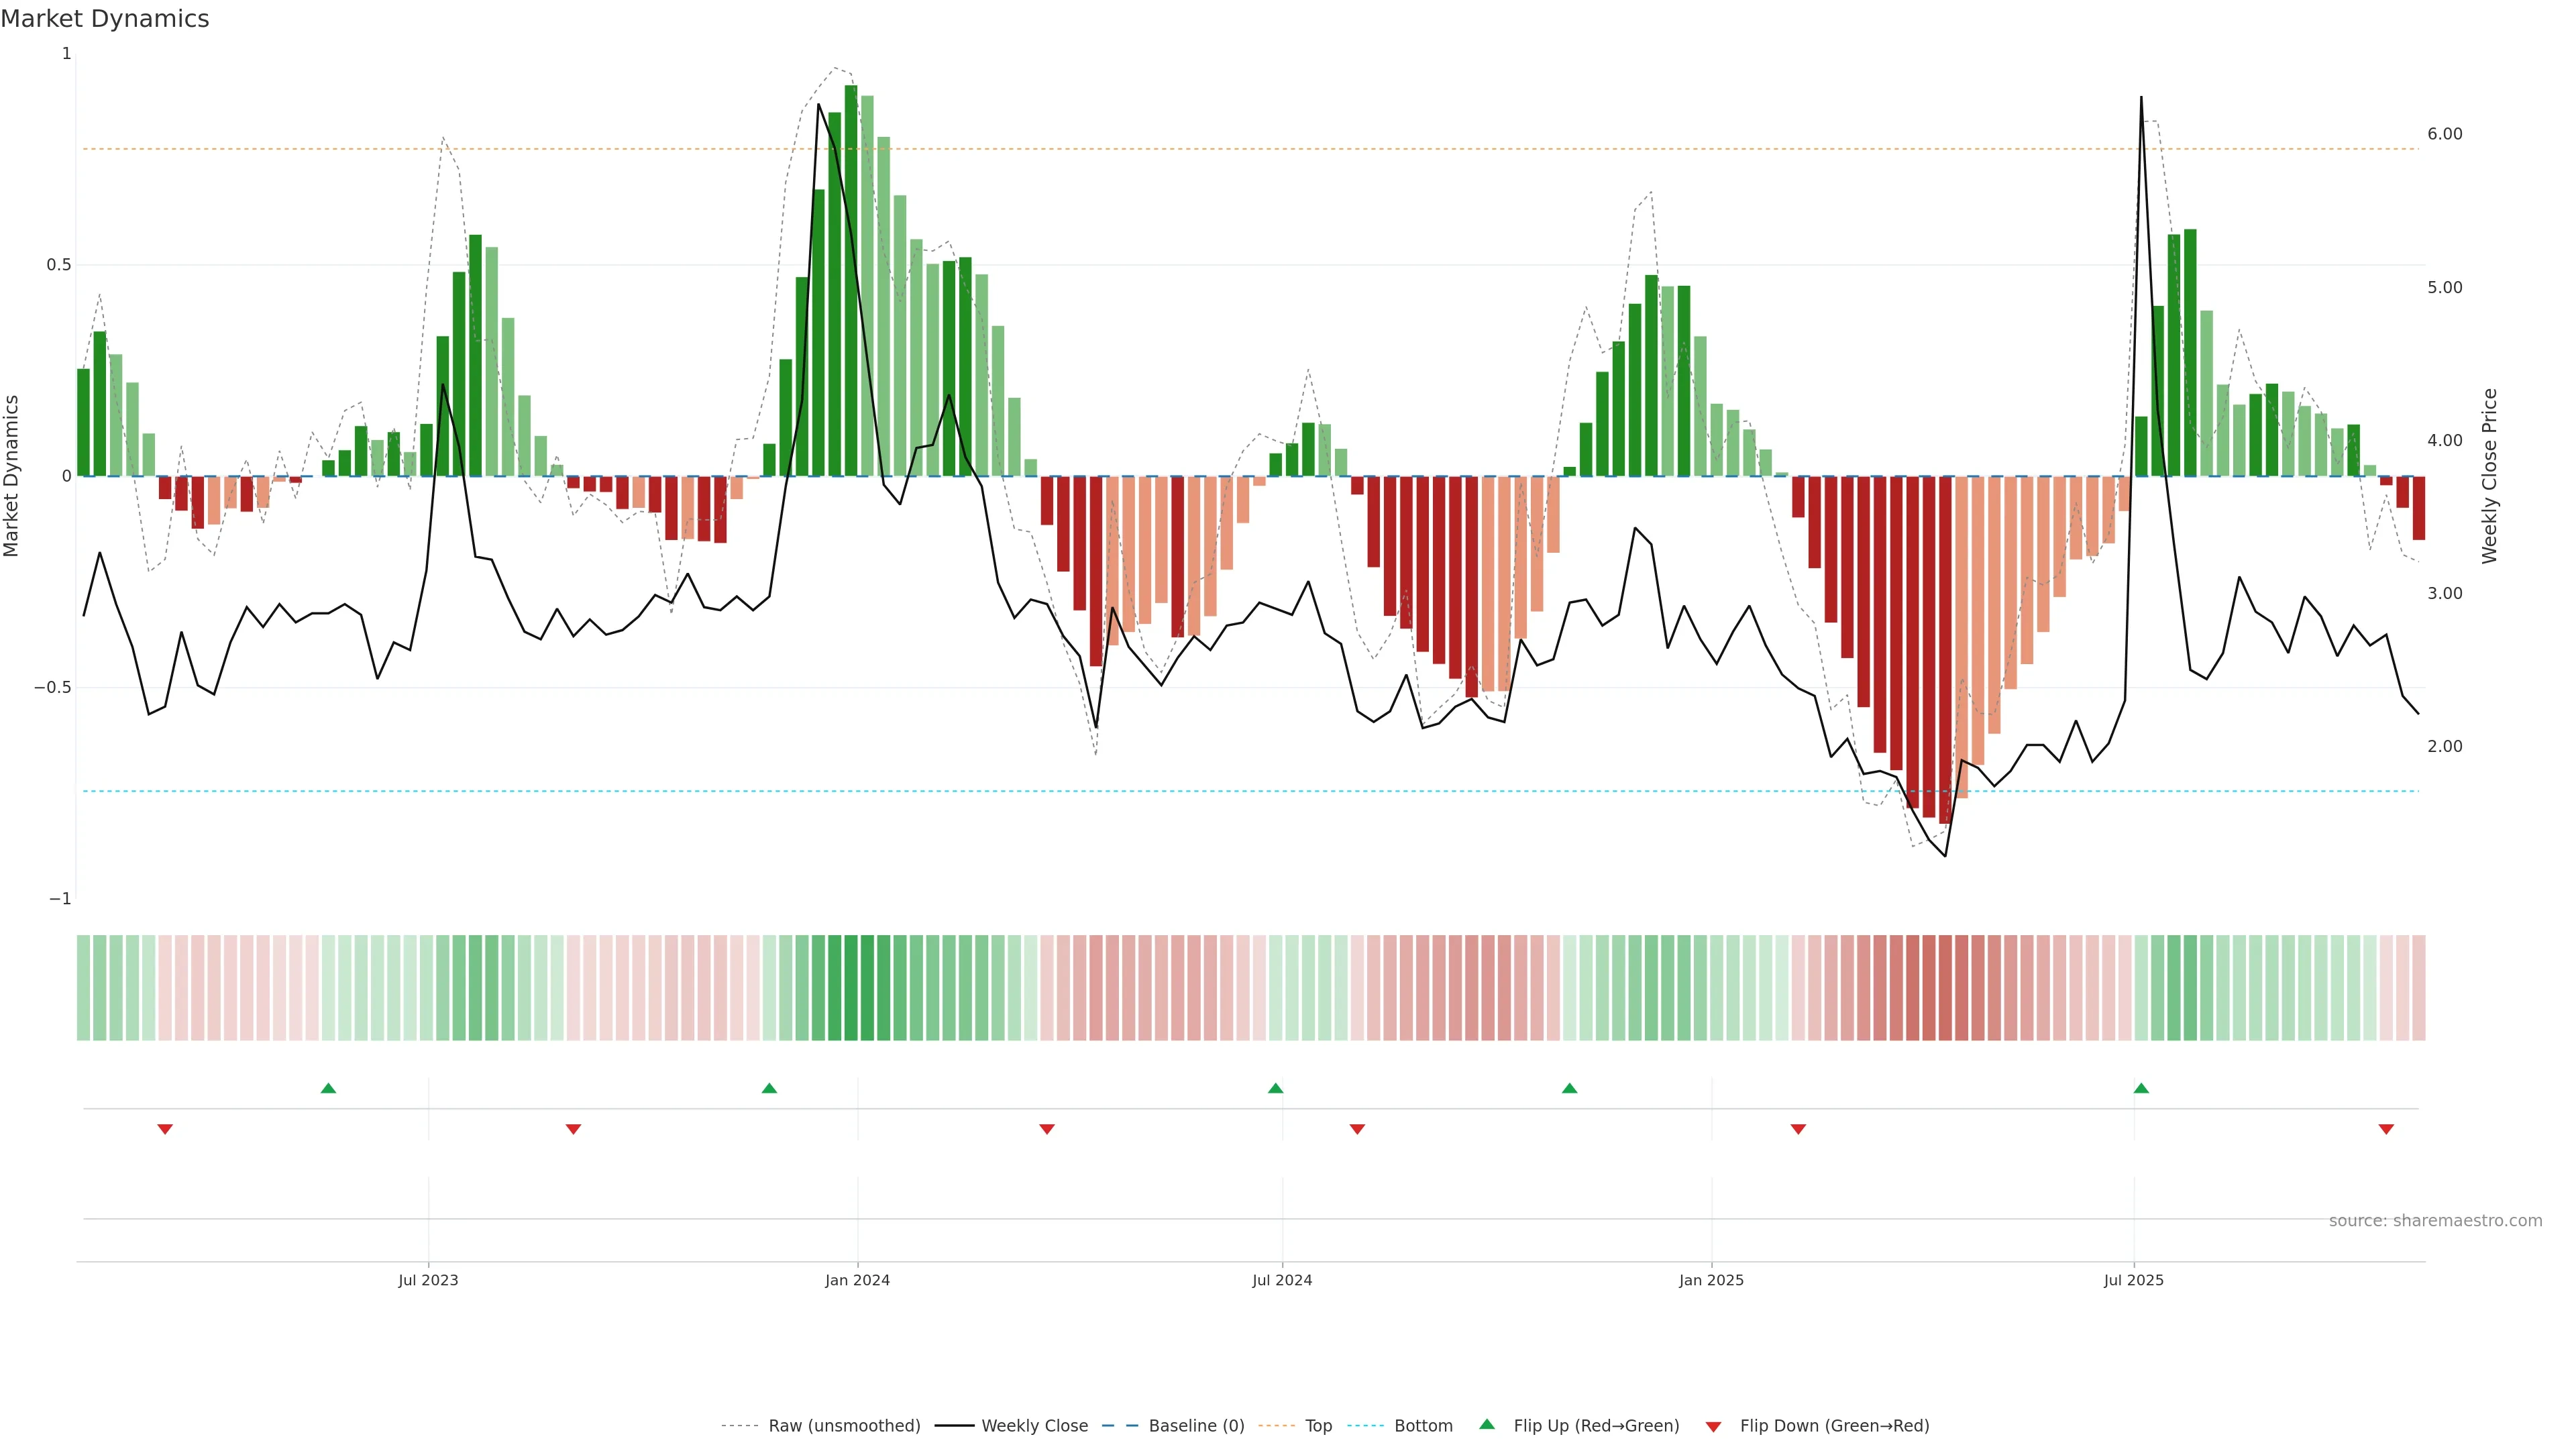Image resolution: width=2576 pixels, height=1449 pixels.
Task: Click the first red flip-down triangle marker
Action: (x=165, y=1129)
